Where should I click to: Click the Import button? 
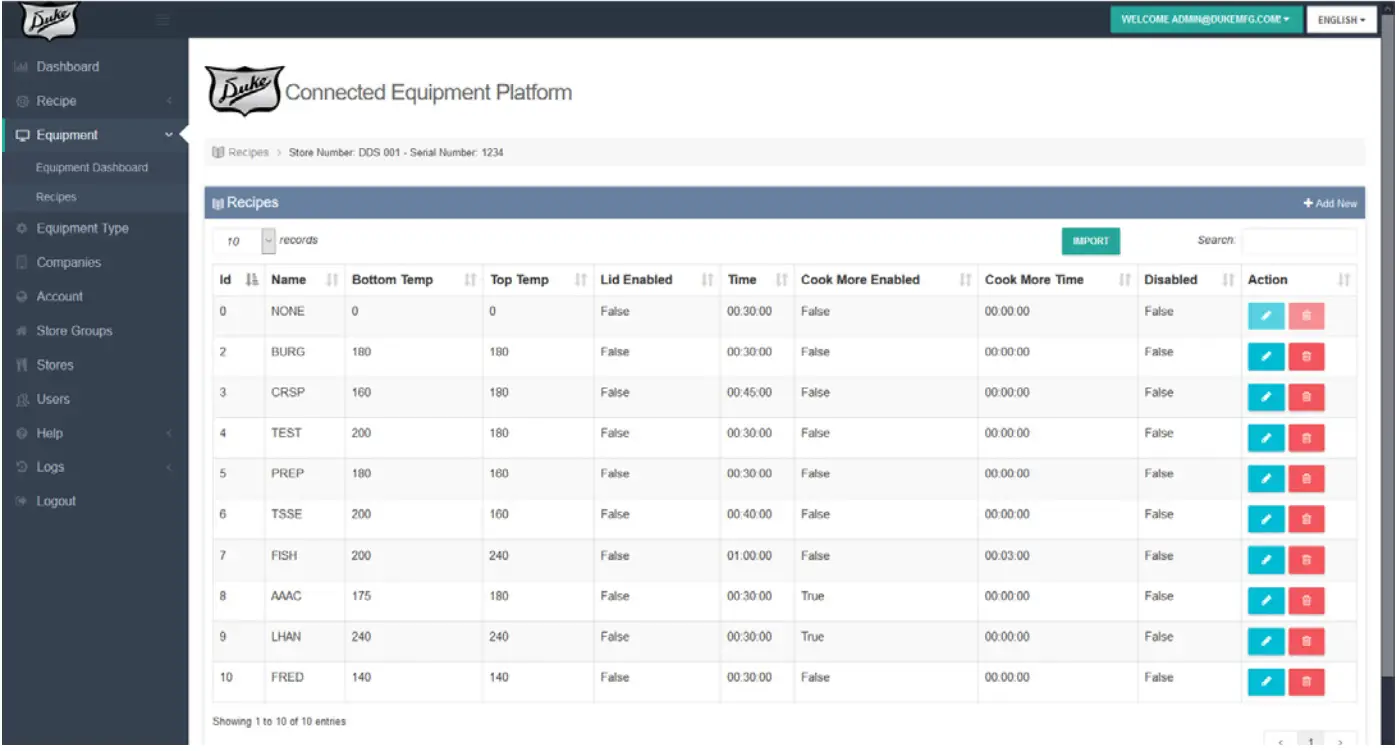point(1090,241)
